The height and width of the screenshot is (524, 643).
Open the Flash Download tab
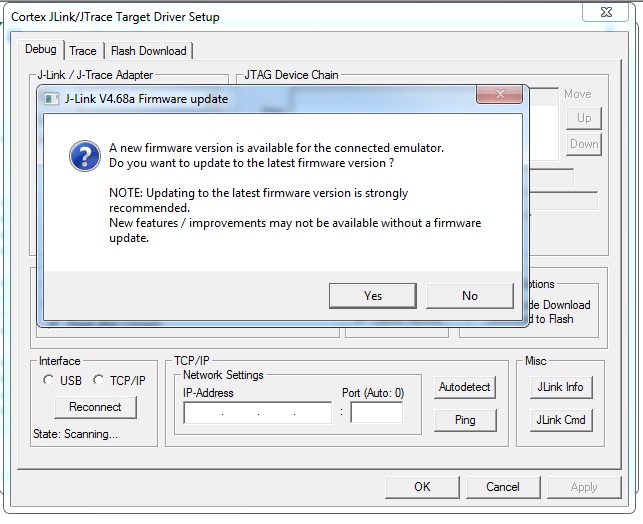click(148, 51)
